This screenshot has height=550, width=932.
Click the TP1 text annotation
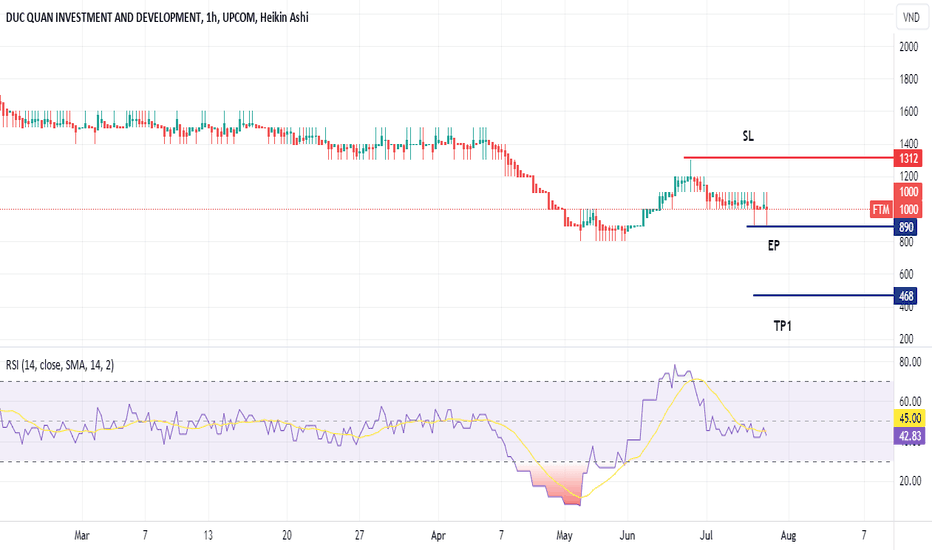point(782,326)
